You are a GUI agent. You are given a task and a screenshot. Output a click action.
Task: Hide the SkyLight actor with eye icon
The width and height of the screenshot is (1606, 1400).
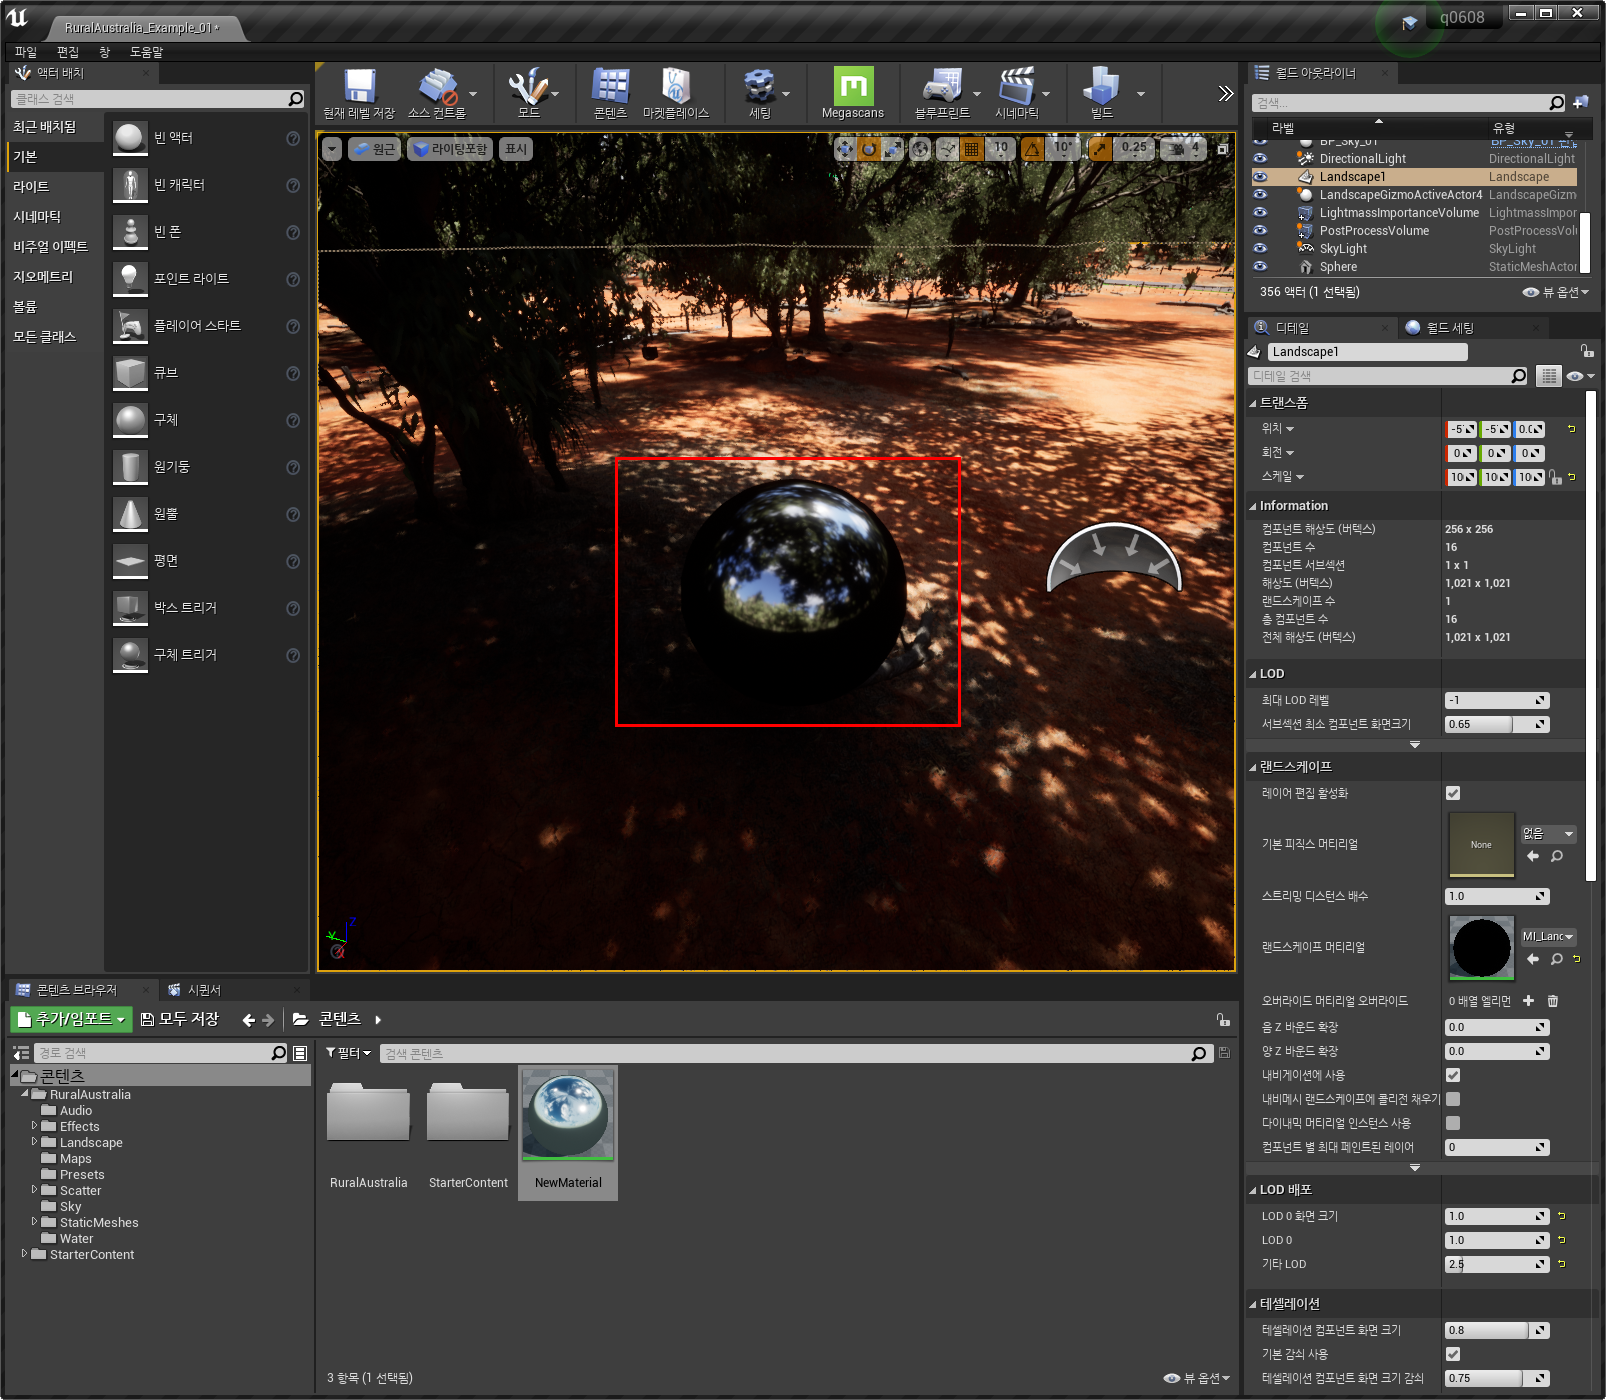coord(1260,249)
